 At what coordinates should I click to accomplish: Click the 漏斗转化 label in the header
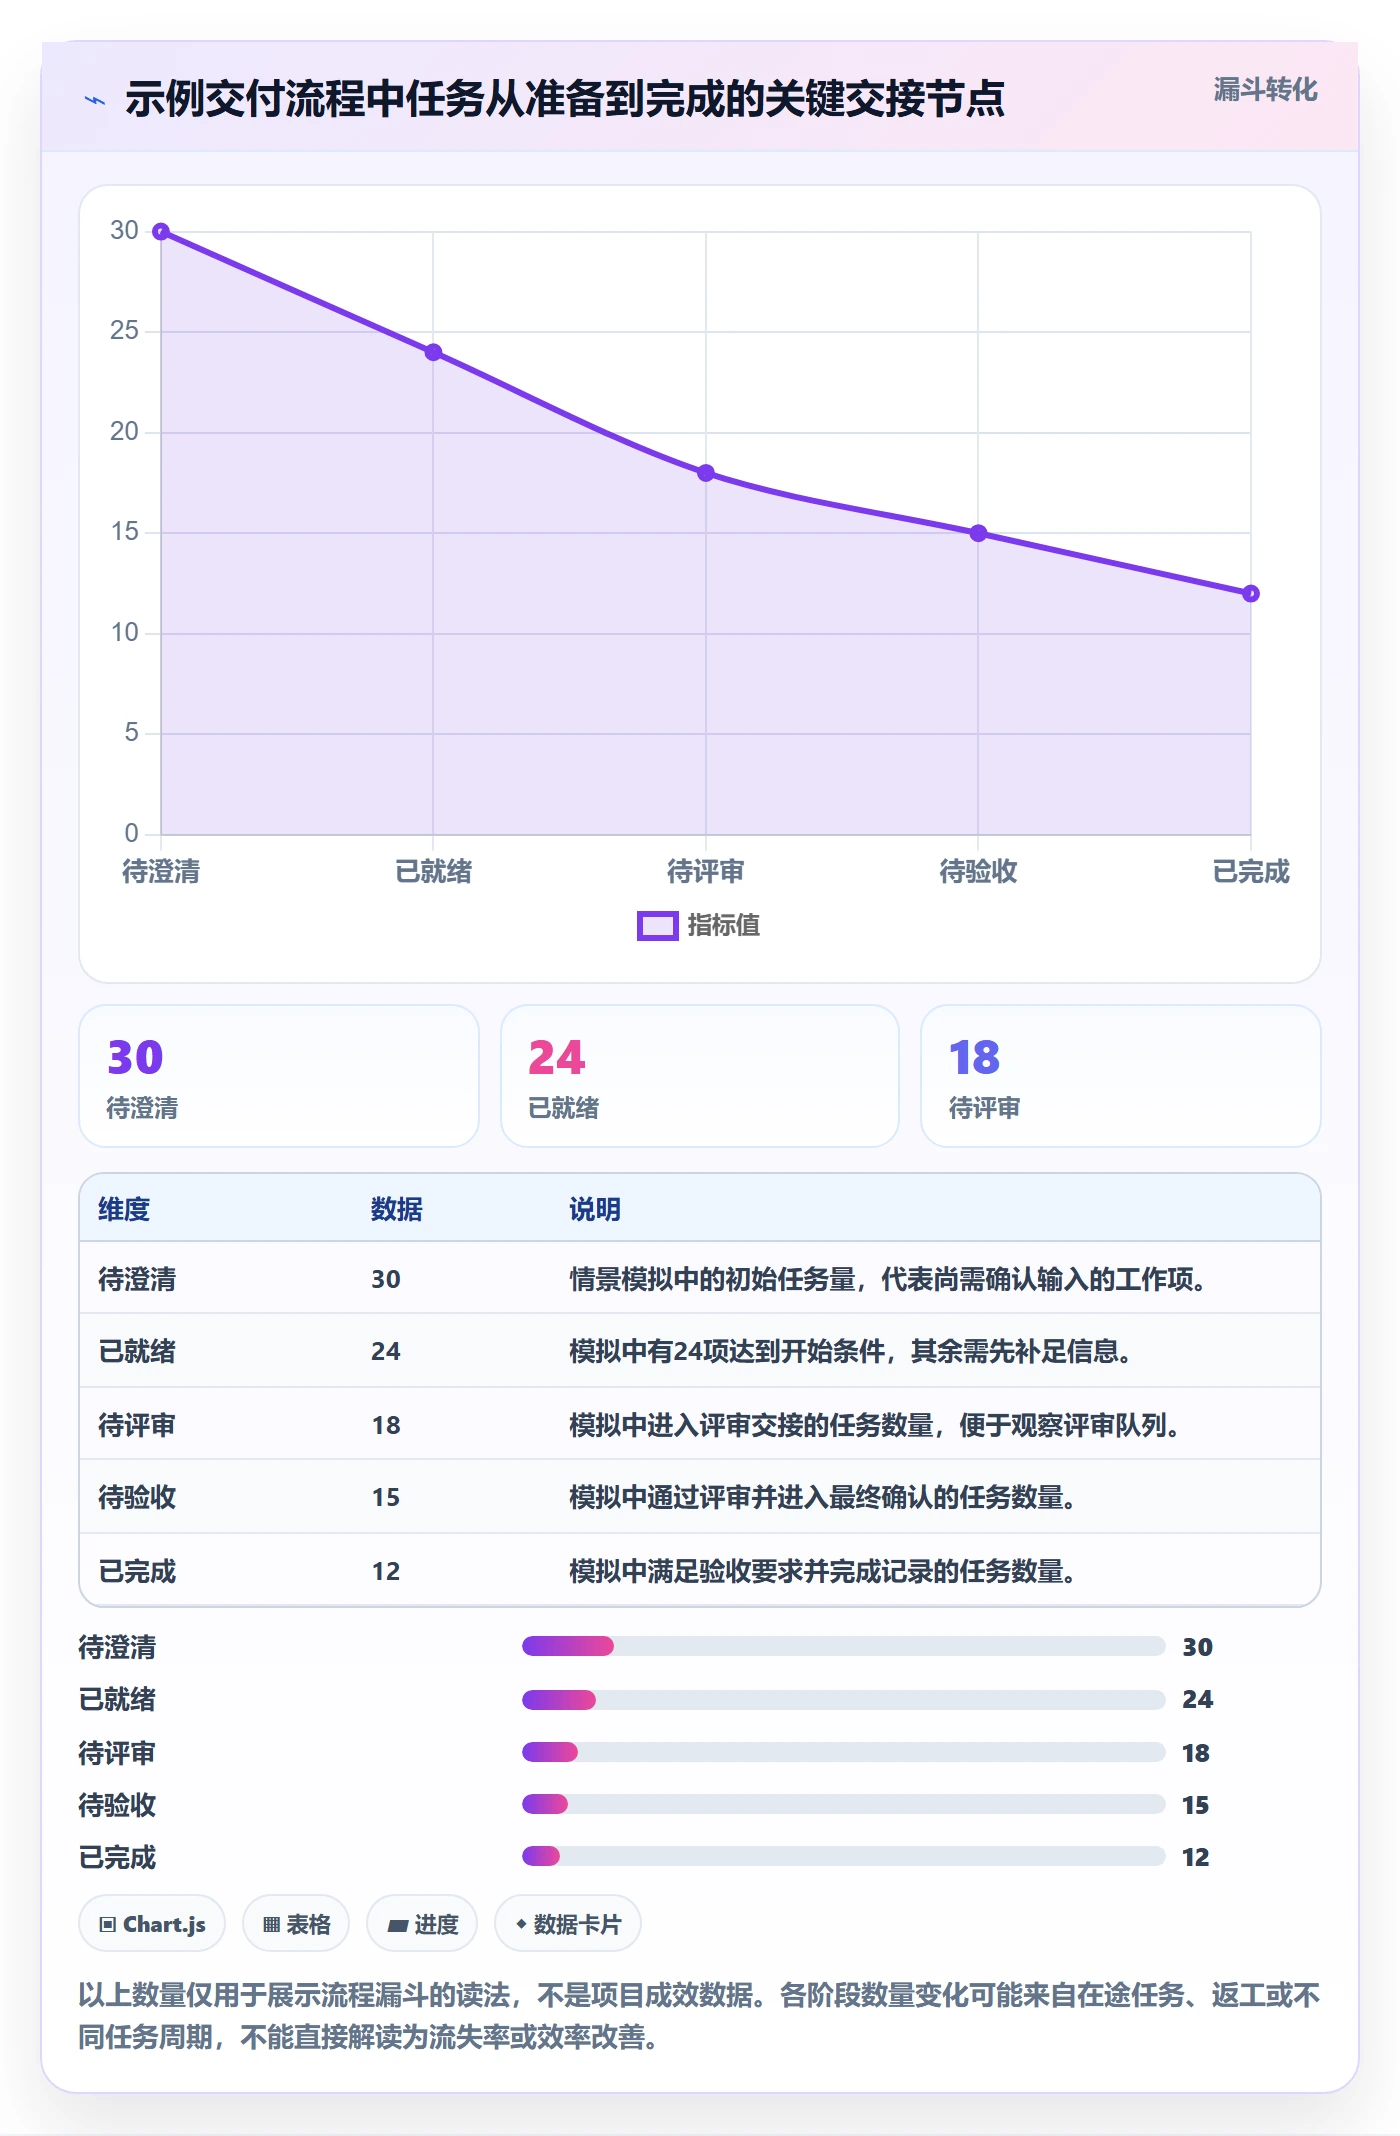pyautogui.click(x=1265, y=90)
